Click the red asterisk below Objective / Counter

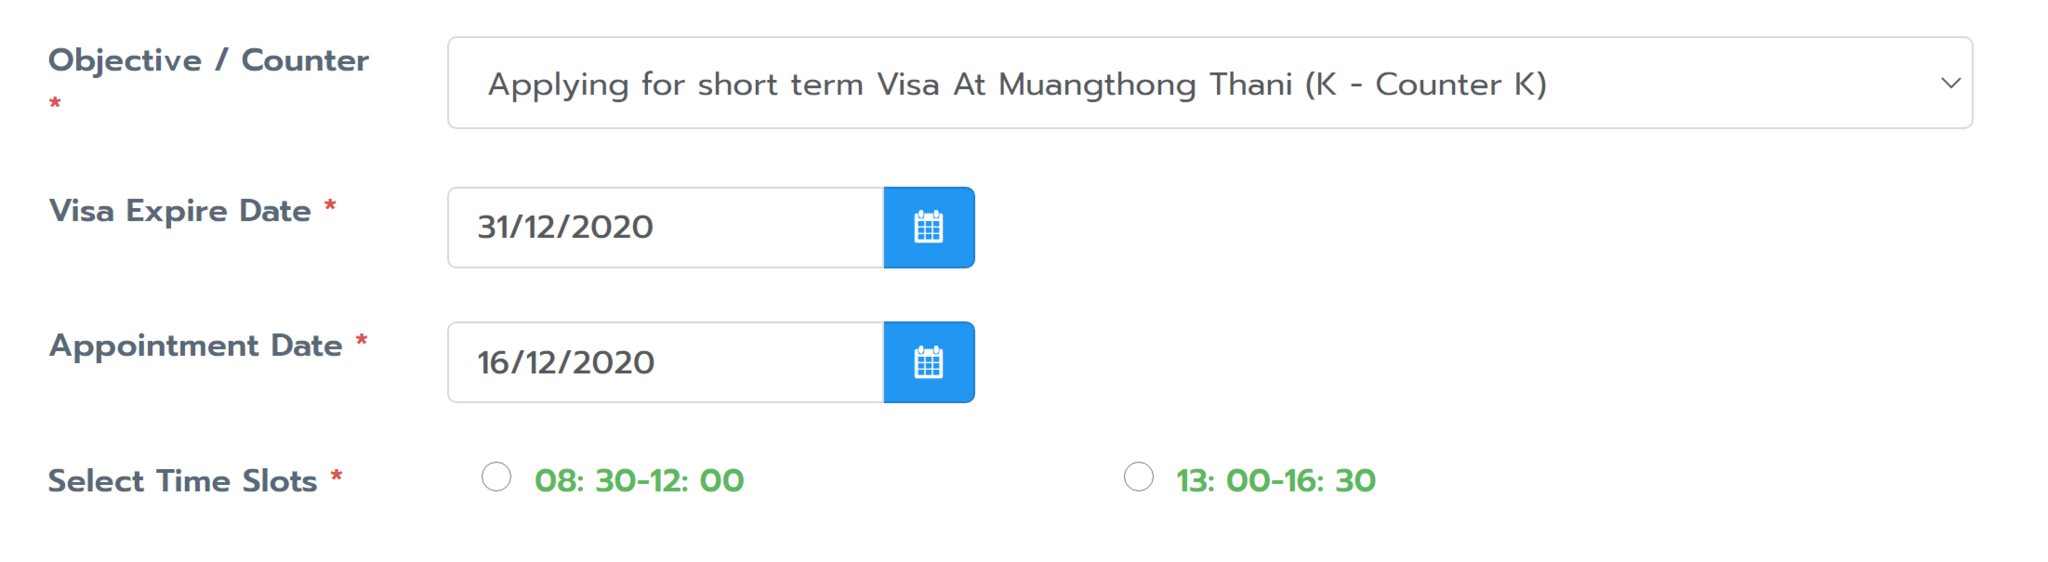point(55,103)
